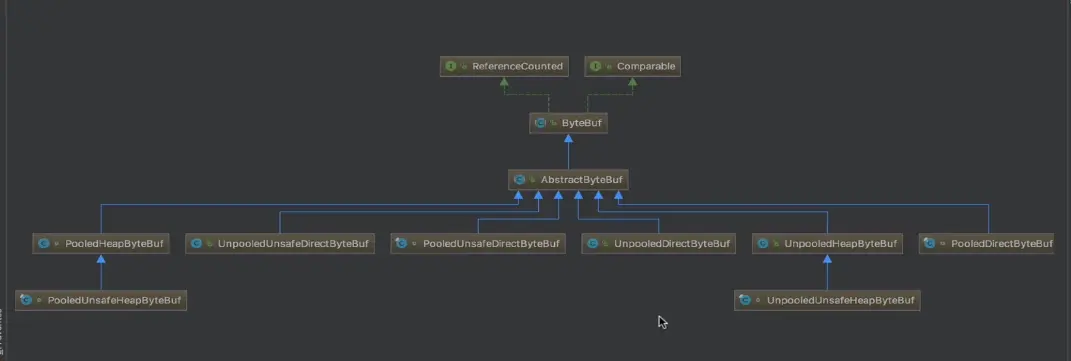This screenshot has height=361, width=1071.
Task: Click the class icon of UnpooledDirectByteBuf
Action: tap(593, 244)
